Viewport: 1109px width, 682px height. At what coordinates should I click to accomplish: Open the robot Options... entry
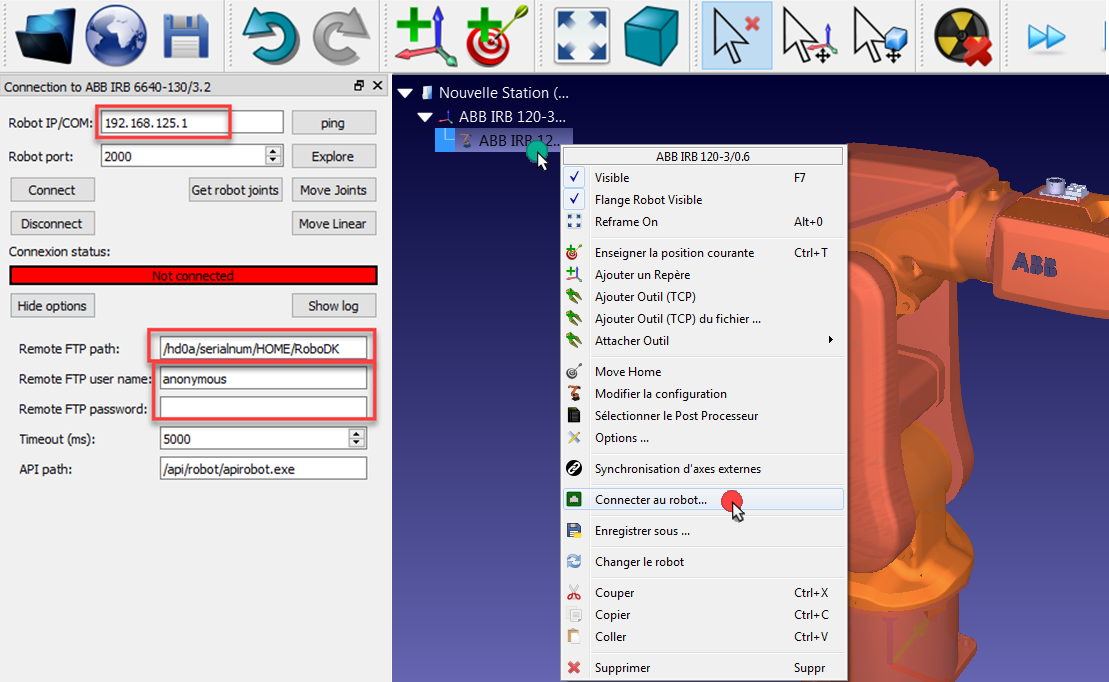click(x=704, y=438)
